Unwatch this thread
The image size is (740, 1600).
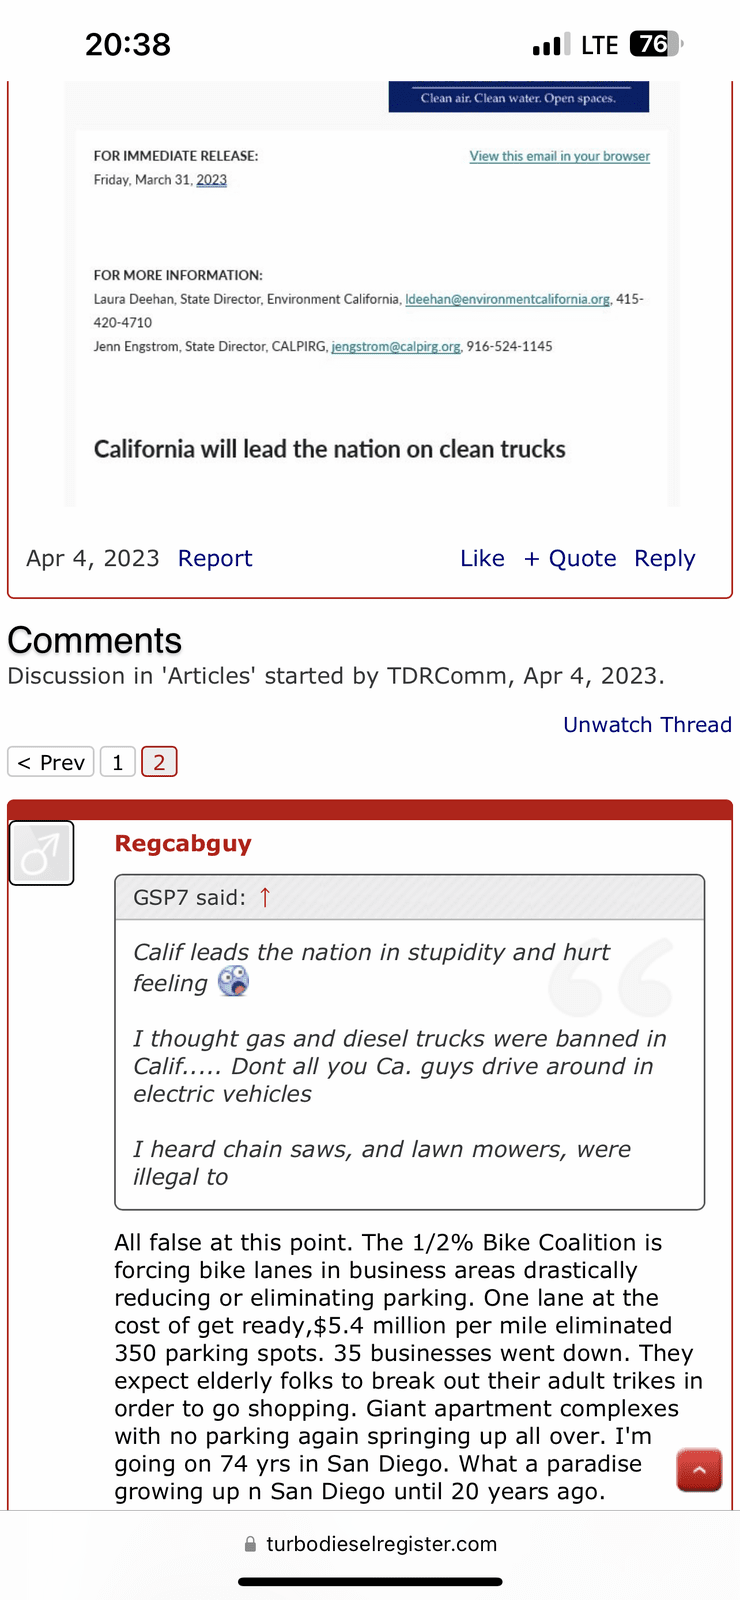pyautogui.click(x=647, y=724)
